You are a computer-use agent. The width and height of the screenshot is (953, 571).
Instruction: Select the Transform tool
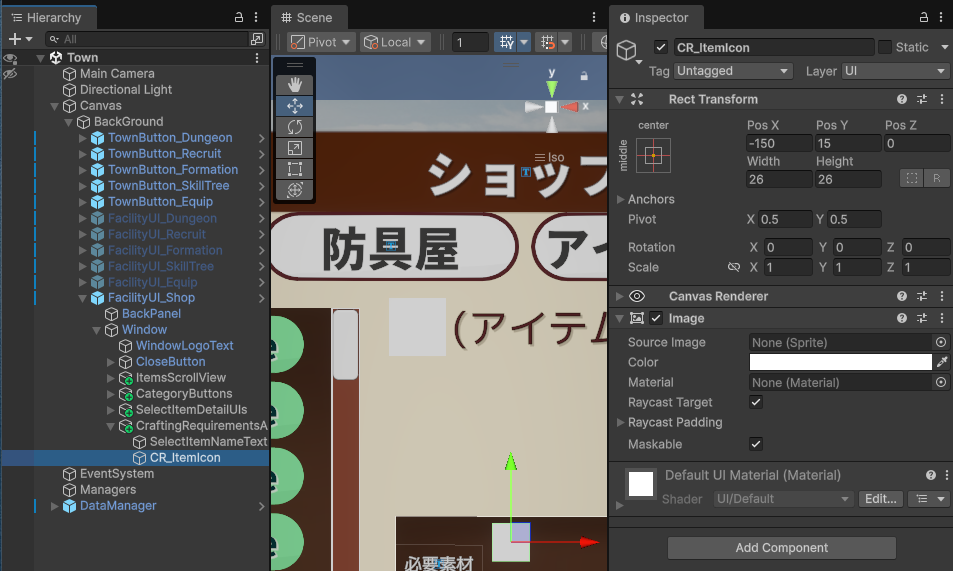pos(294,190)
